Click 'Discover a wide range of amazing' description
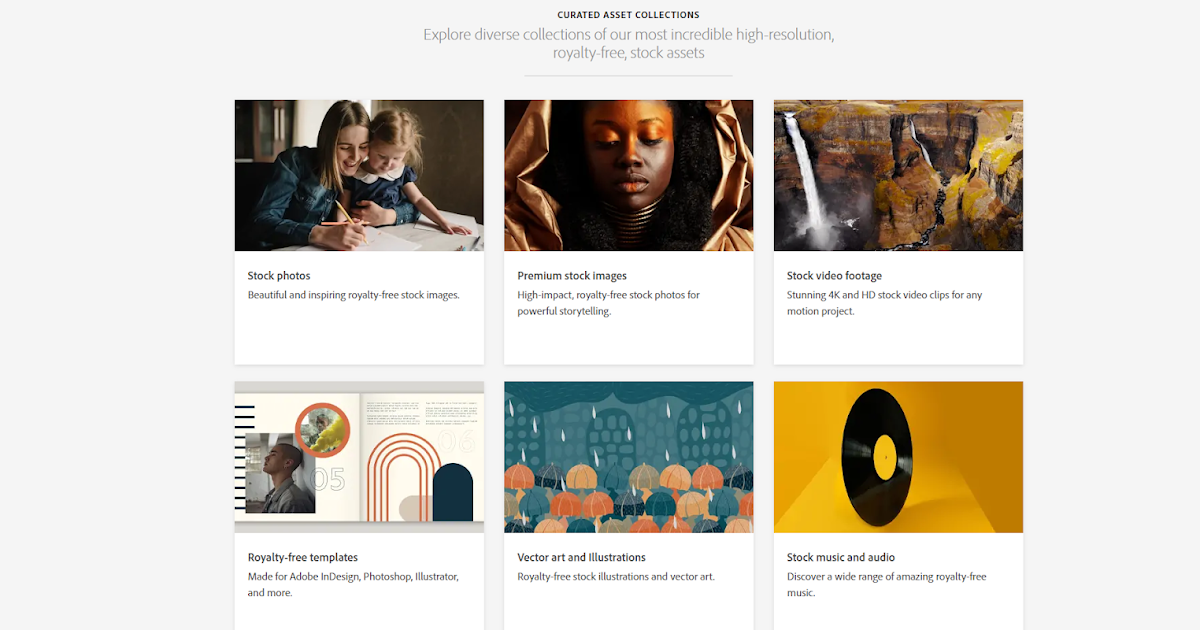1200x630 pixels. (886, 585)
